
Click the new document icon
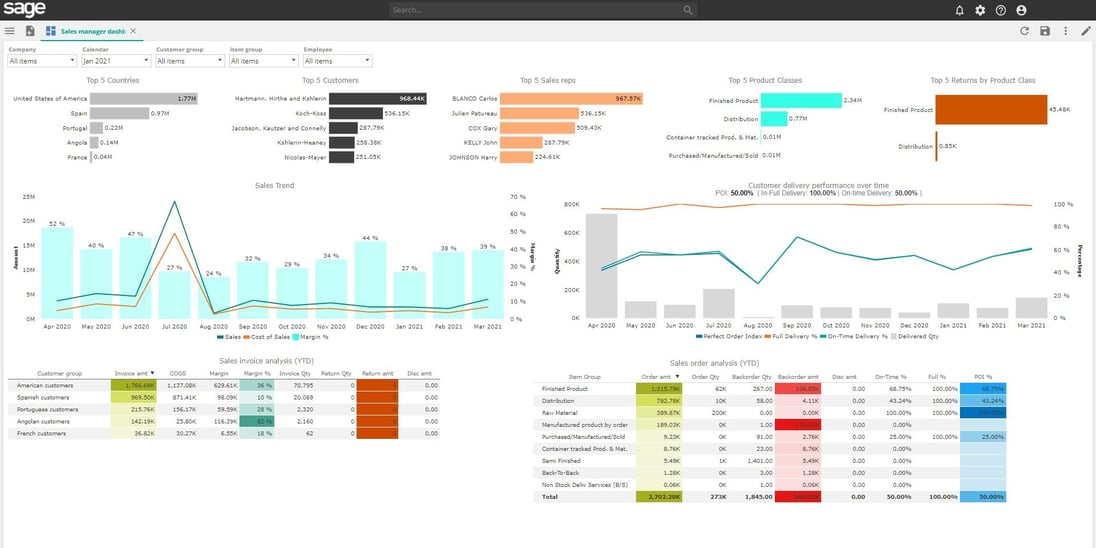click(x=30, y=31)
